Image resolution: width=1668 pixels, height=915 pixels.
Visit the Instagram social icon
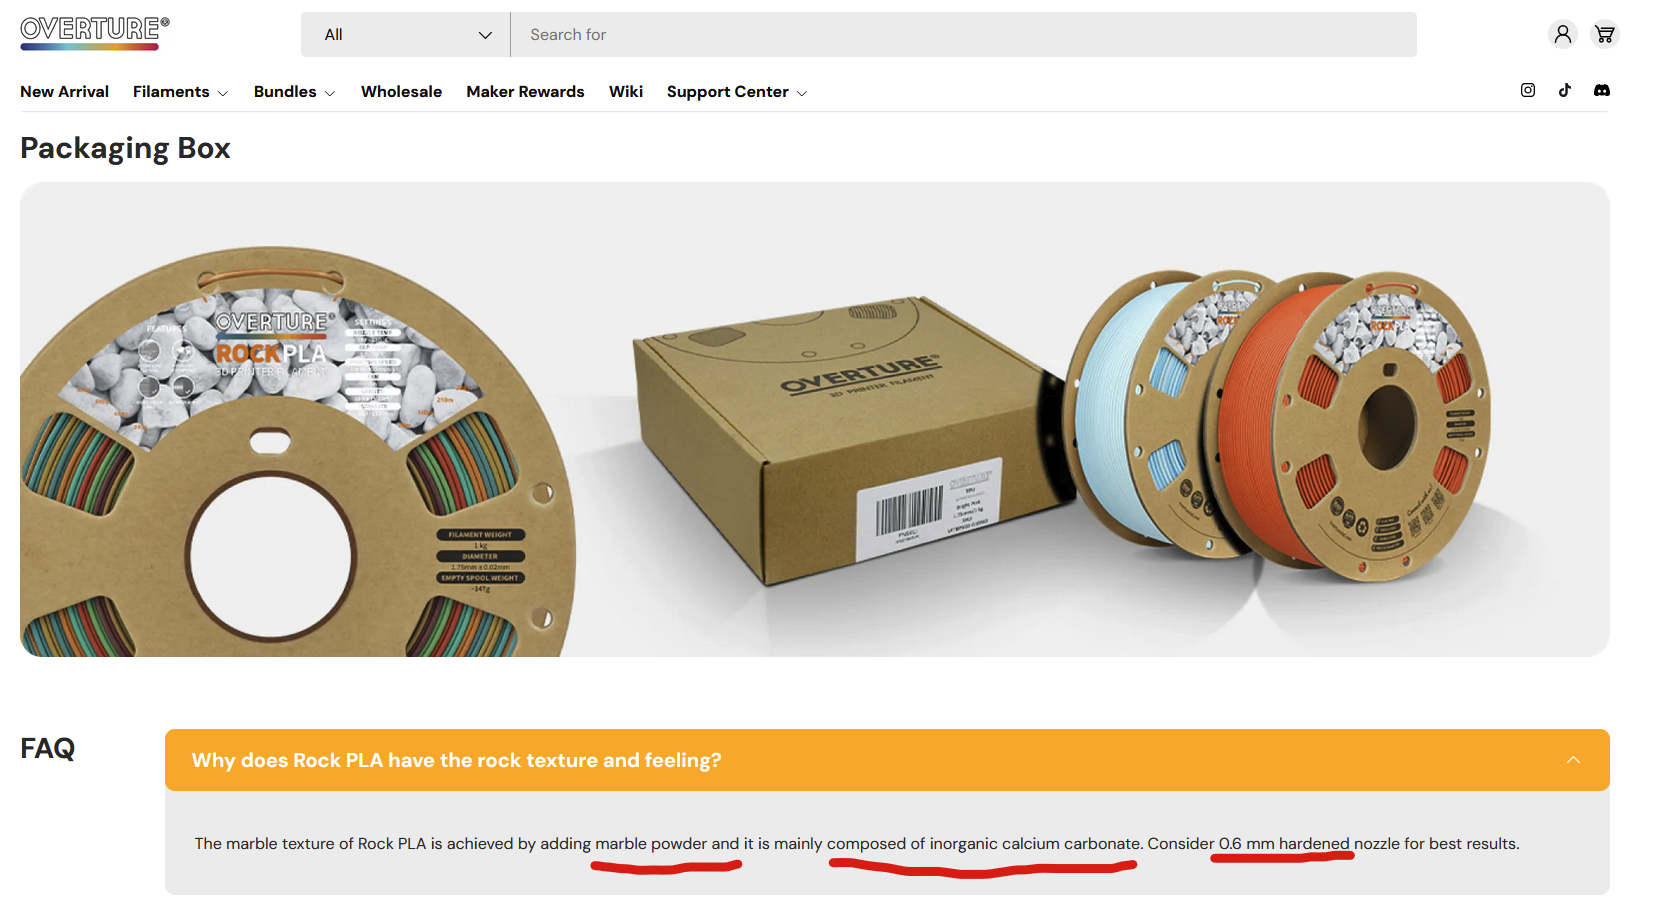coord(1528,90)
